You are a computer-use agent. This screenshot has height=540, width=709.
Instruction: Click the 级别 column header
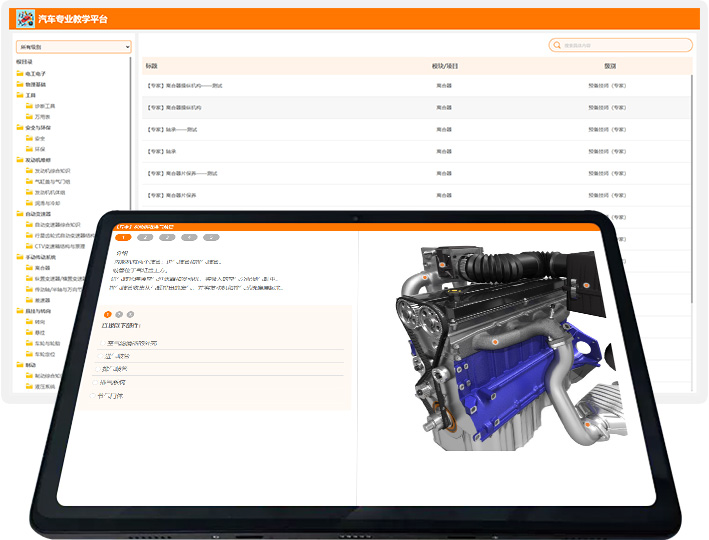pos(610,66)
